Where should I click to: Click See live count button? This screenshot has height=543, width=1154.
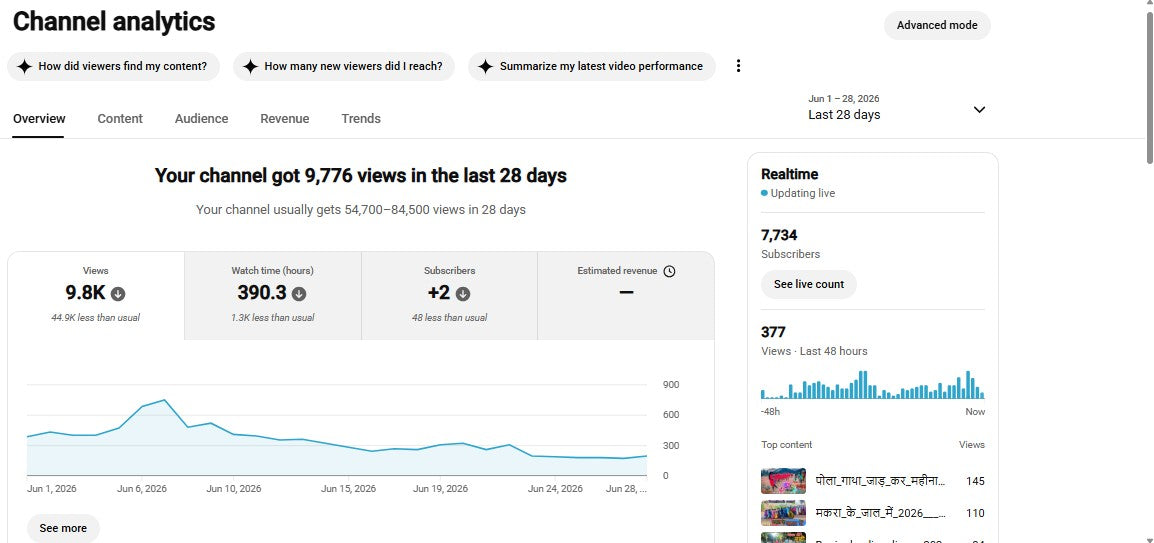click(809, 284)
